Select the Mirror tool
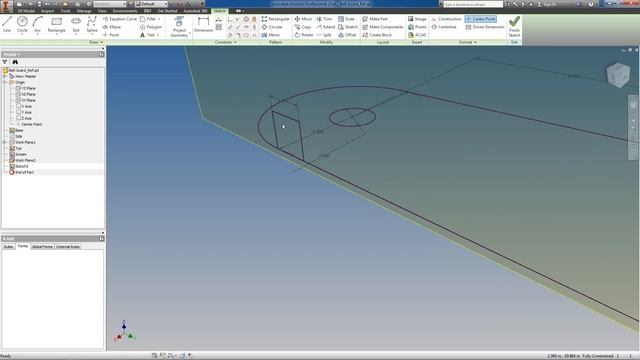640x360 pixels. coord(271,35)
